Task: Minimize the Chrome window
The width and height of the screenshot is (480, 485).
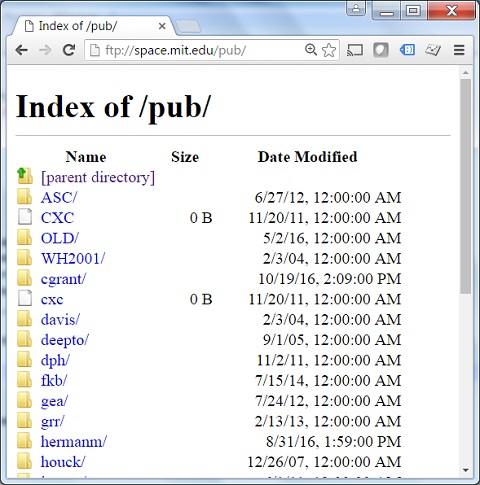Action: tap(387, 10)
